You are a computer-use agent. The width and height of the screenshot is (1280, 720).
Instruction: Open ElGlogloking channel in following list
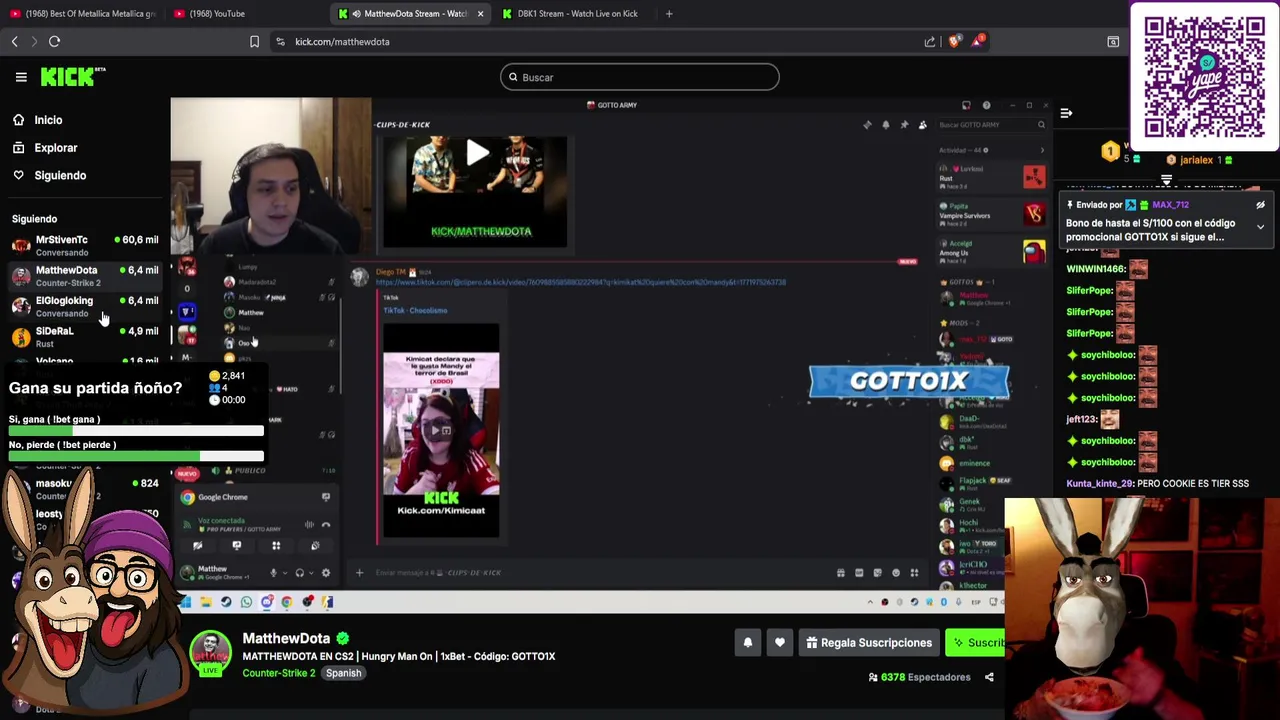coord(85,306)
